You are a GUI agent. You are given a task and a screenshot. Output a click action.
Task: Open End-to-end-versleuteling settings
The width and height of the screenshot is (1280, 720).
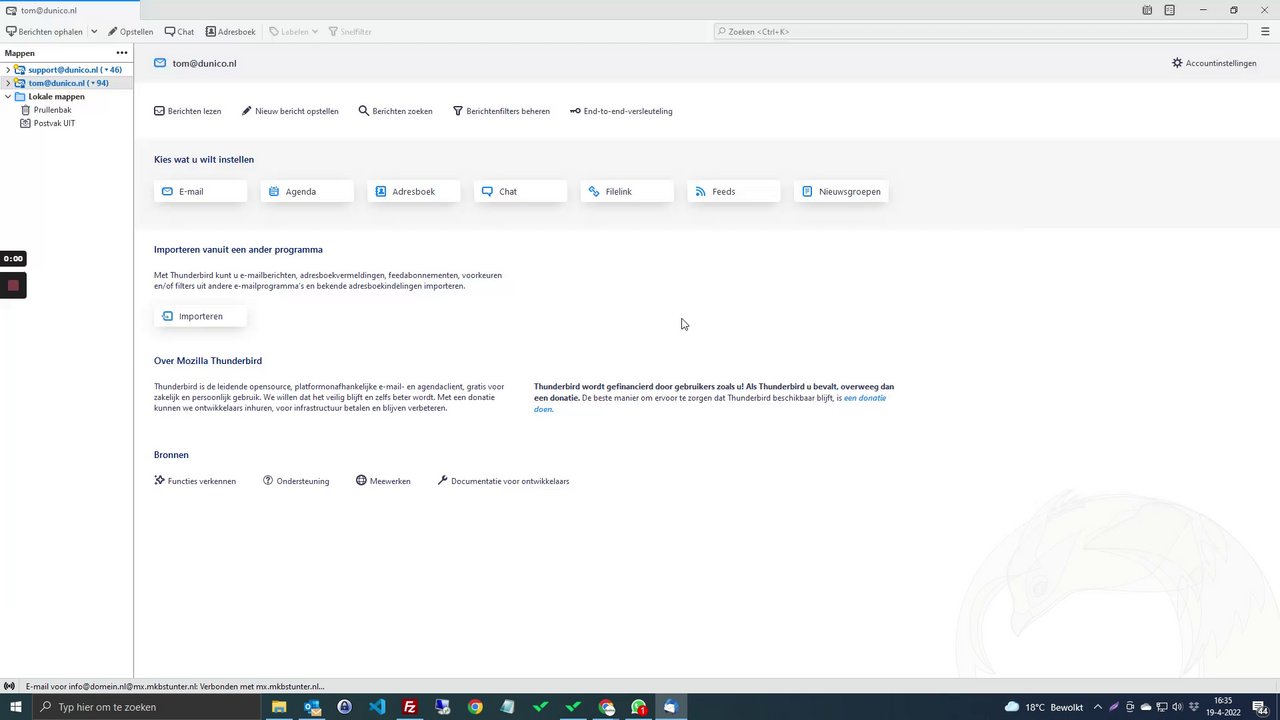pos(621,111)
